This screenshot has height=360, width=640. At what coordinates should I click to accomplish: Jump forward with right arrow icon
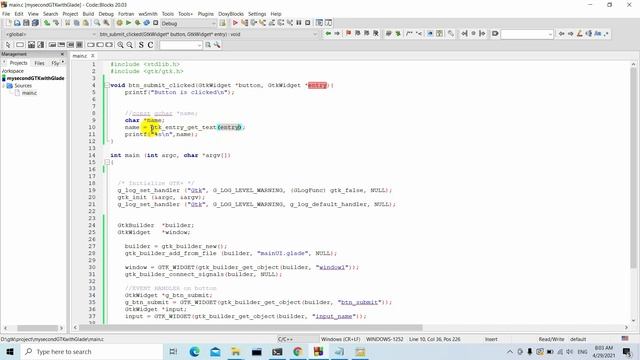tap(337, 34)
